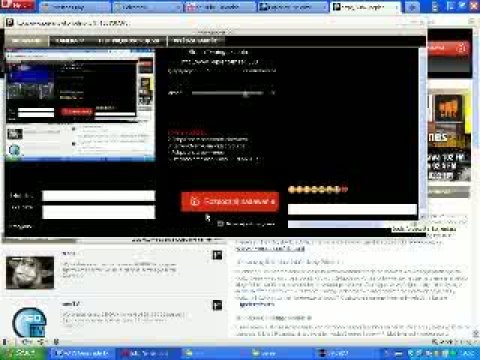Select the first tab in the black dialog
Viewport: 480px width, 360px height.
pyautogui.click(x=26, y=41)
